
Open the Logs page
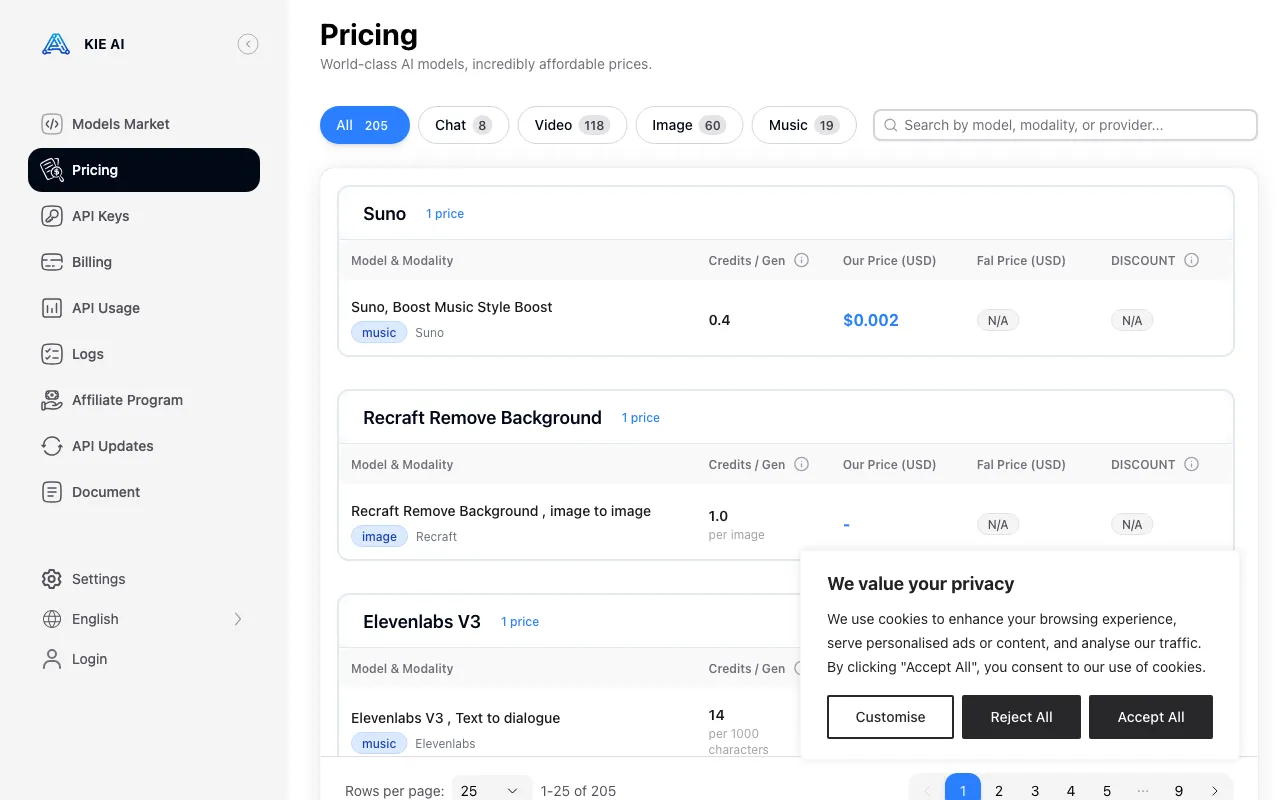coord(144,354)
